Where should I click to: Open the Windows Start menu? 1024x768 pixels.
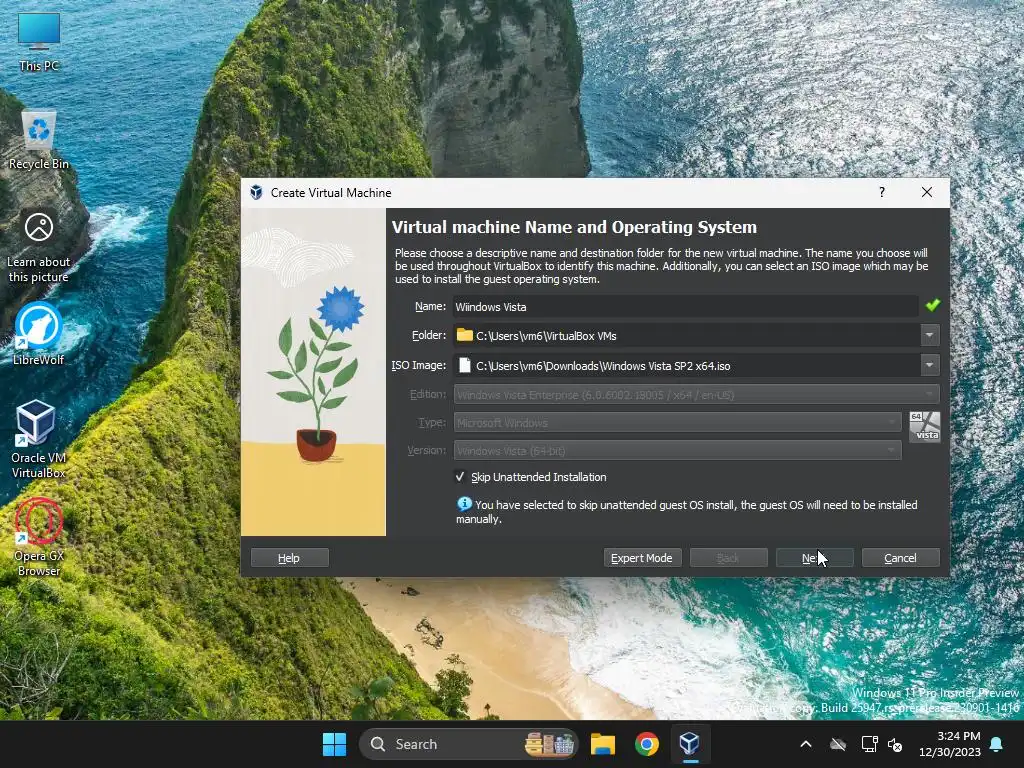[x=334, y=744]
